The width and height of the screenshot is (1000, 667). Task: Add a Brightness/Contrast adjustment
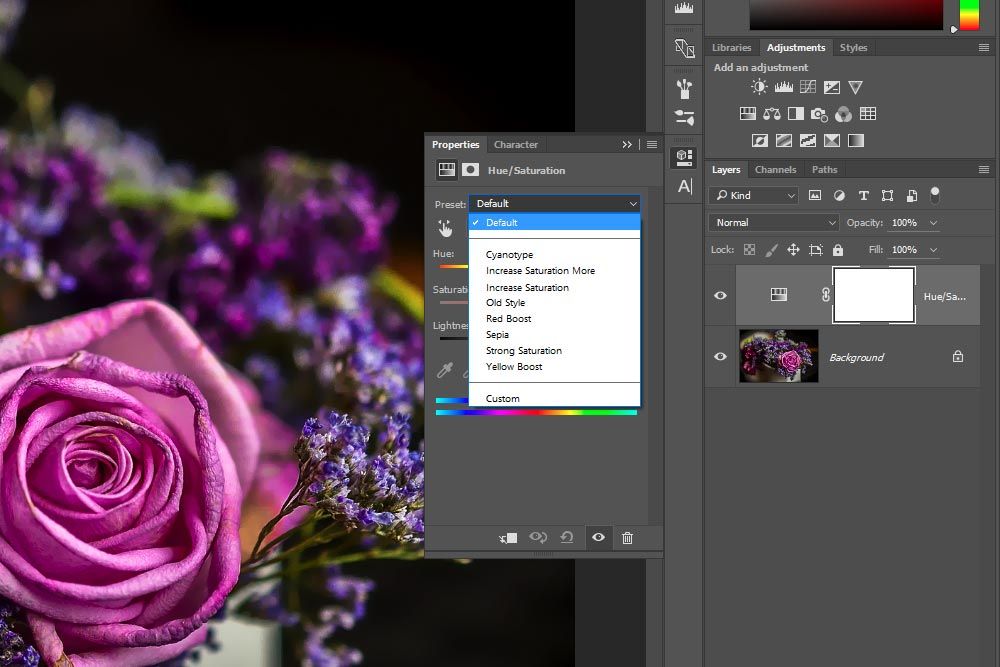point(759,88)
